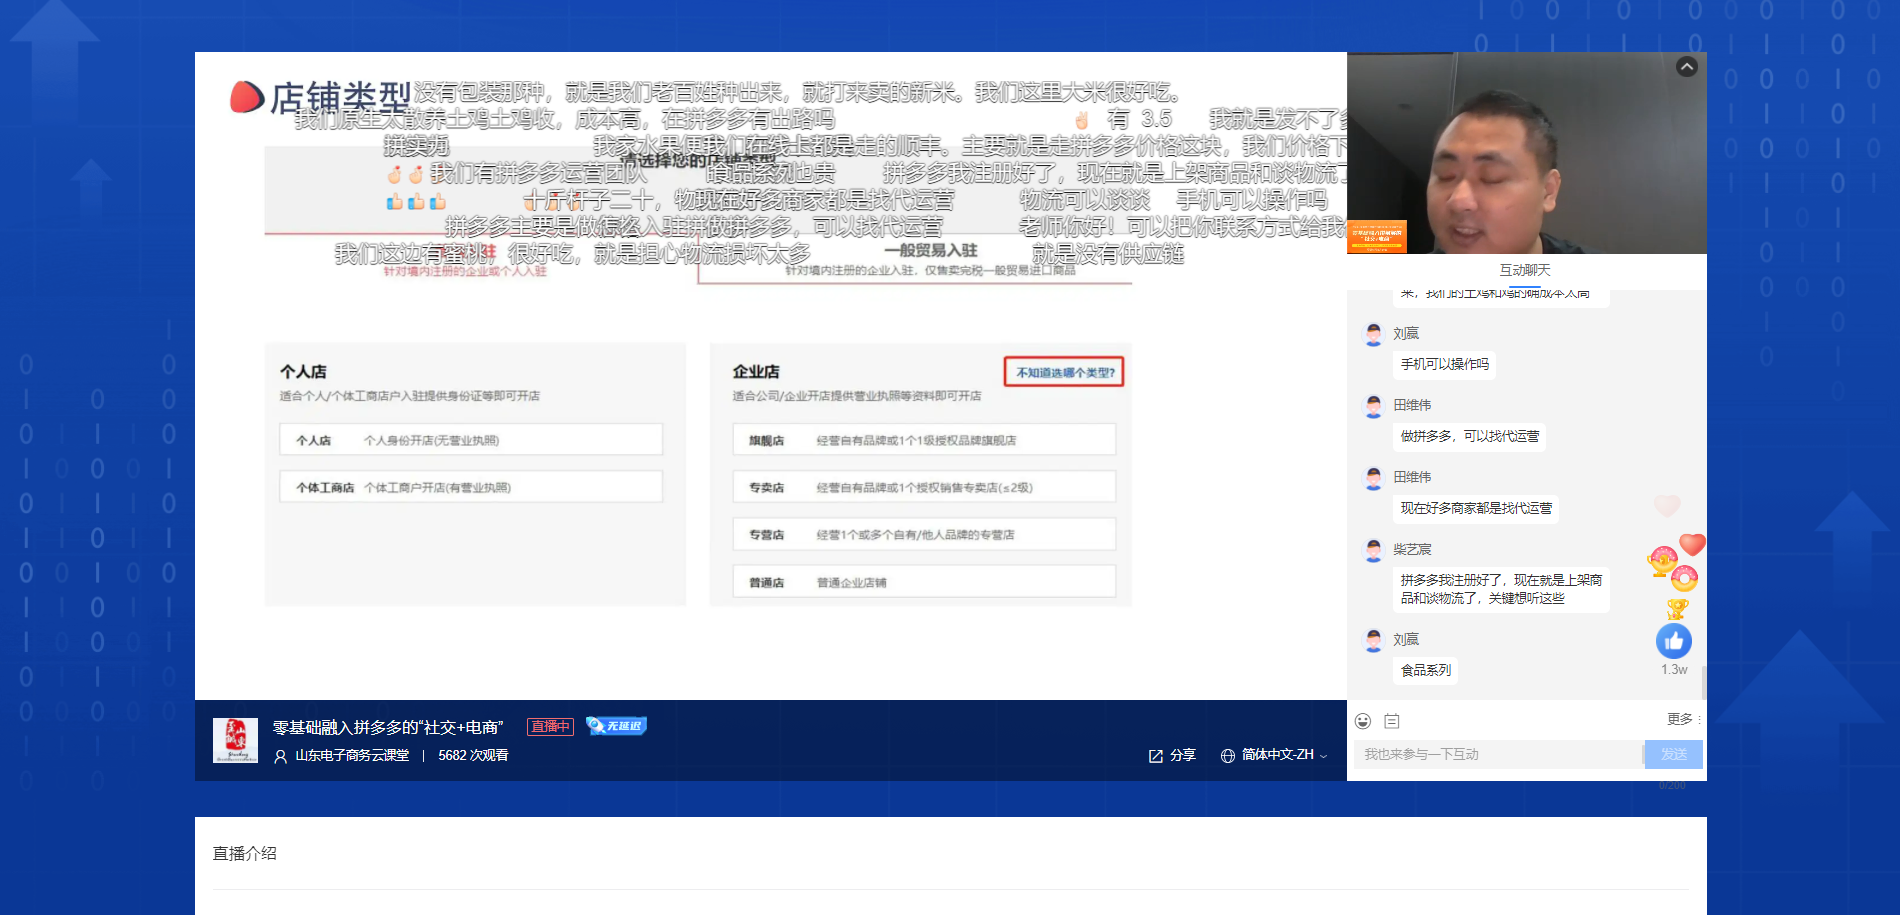Click 田维伟's avatar next to 做拼多多 message
Viewport: 1900px width, 915px height.
point(1374,406)
